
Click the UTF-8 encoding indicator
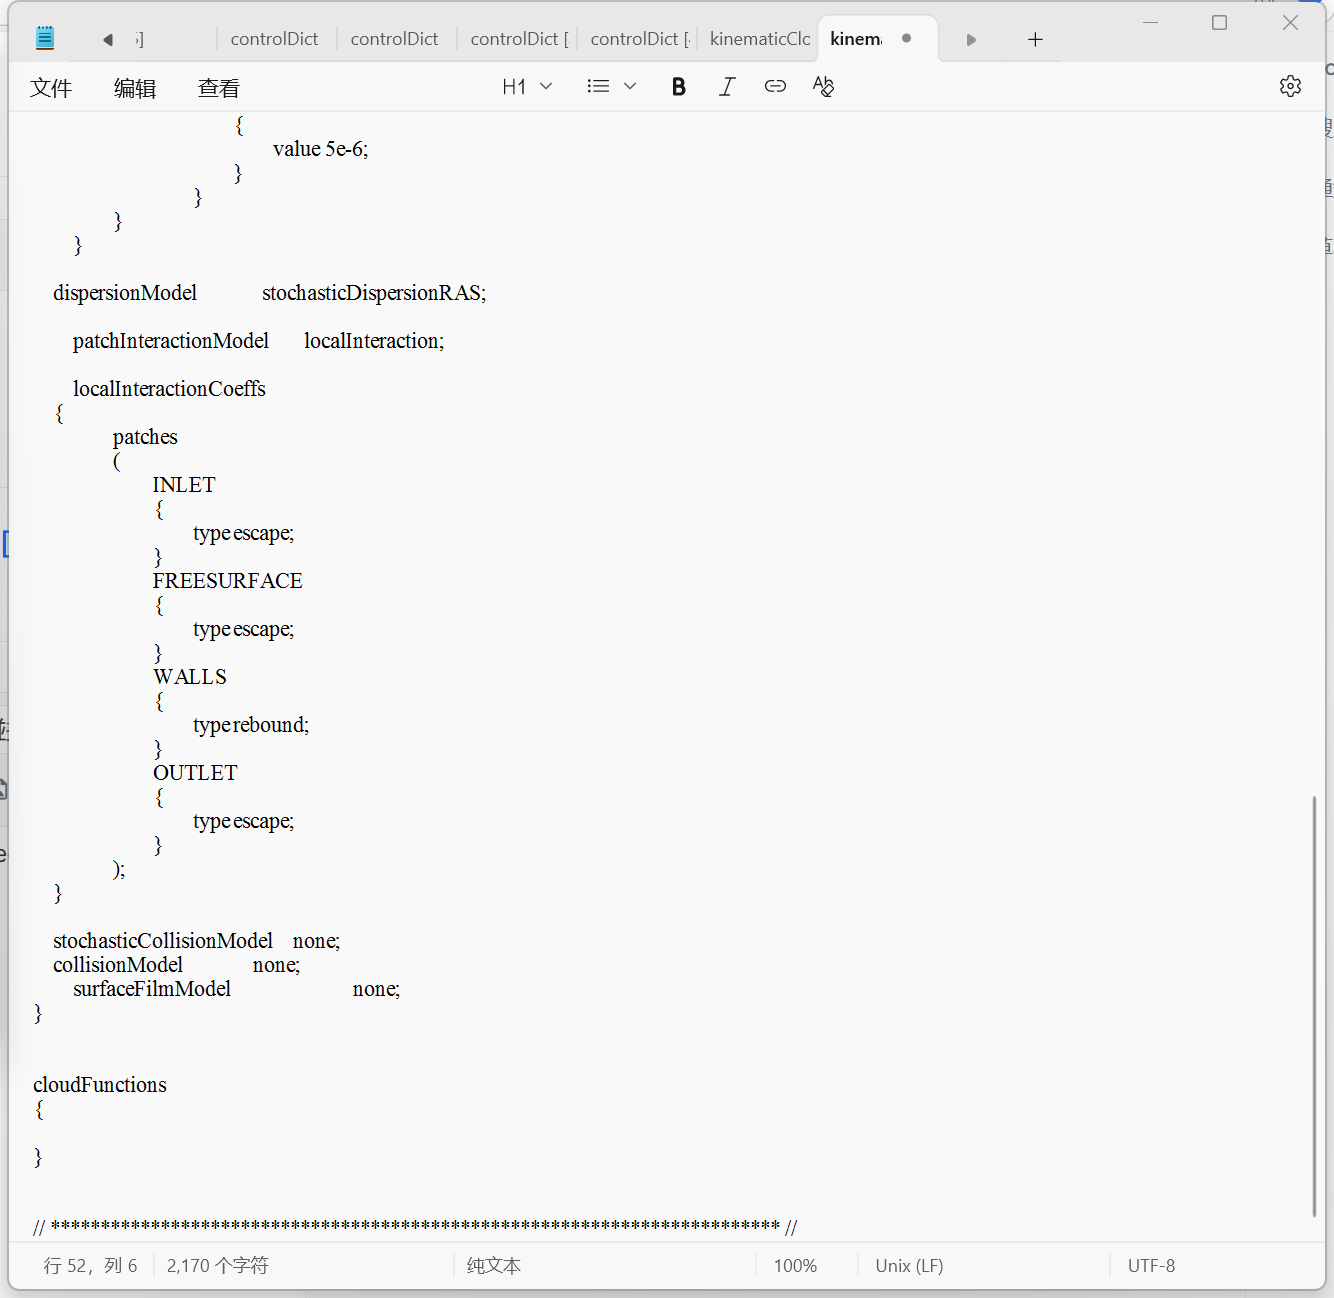pos(1151,1266)
